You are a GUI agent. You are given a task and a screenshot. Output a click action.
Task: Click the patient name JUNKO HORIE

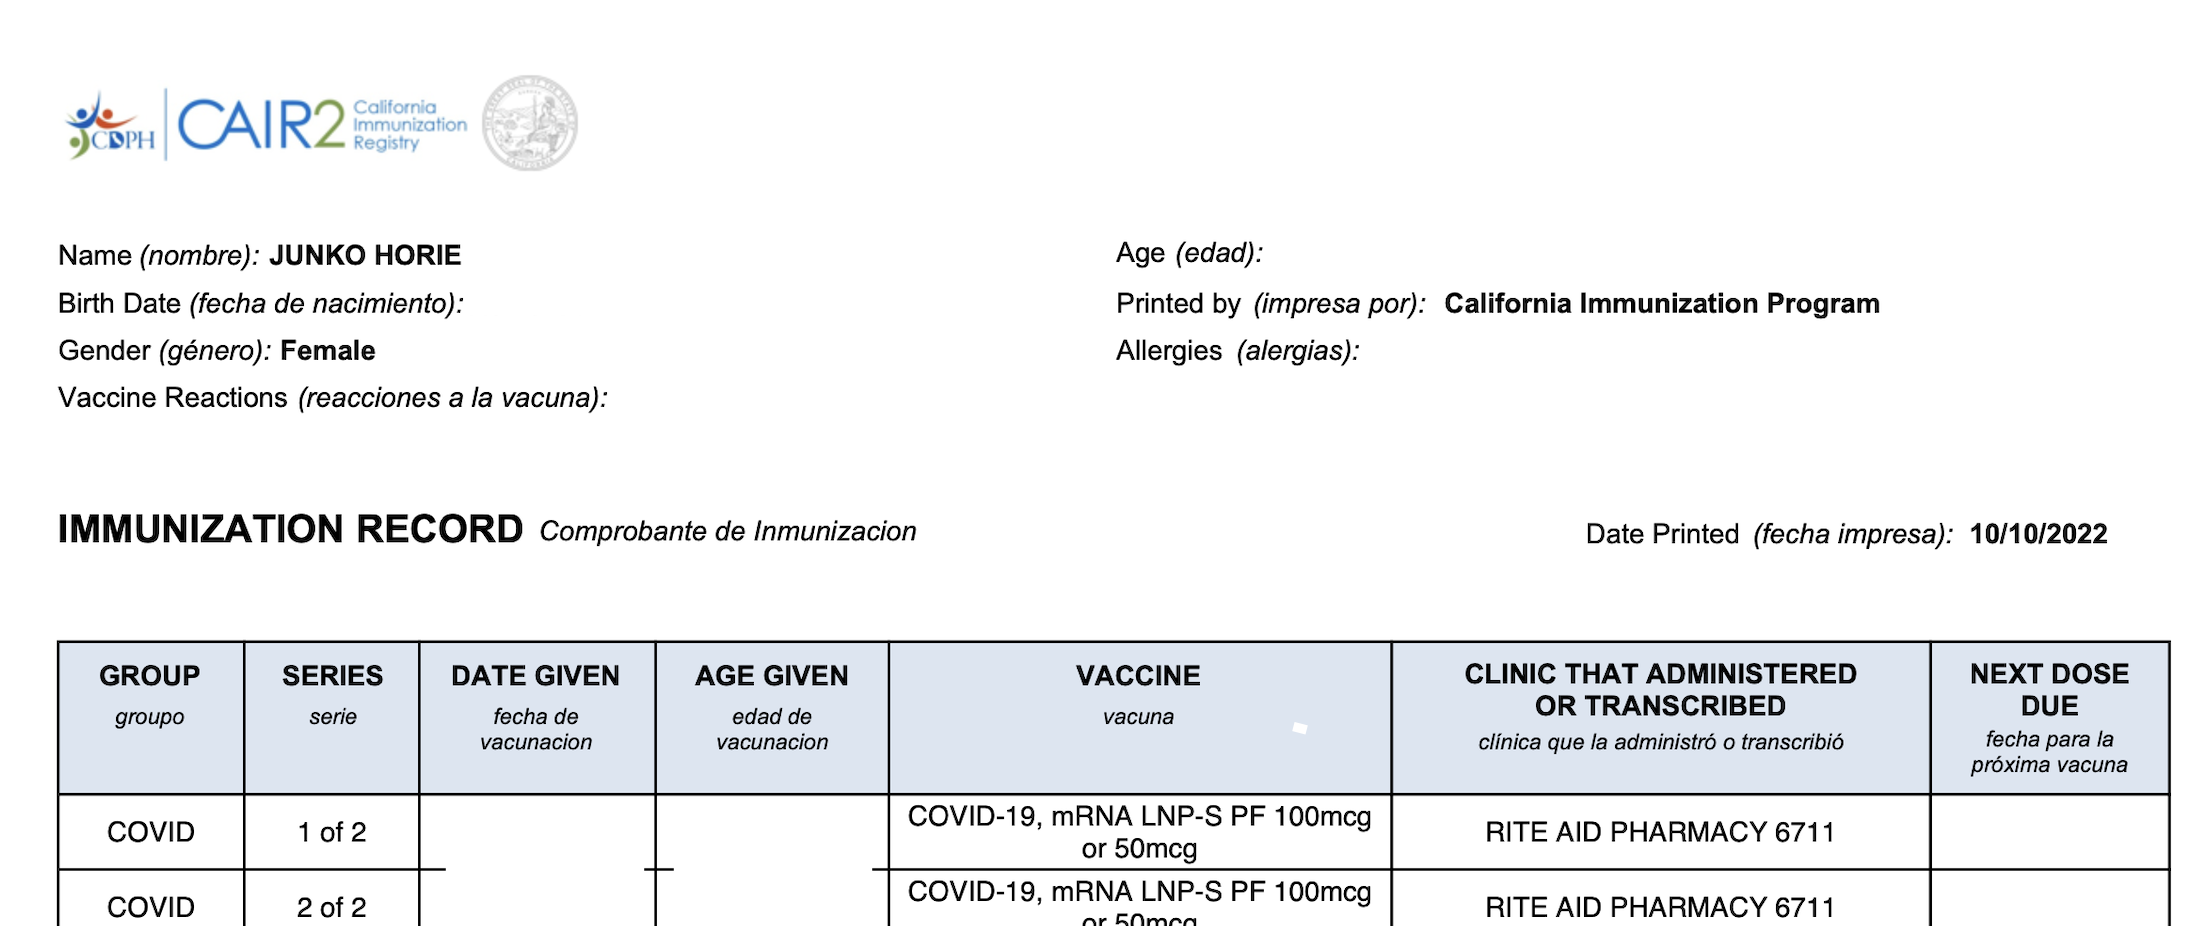click(365, 255)
